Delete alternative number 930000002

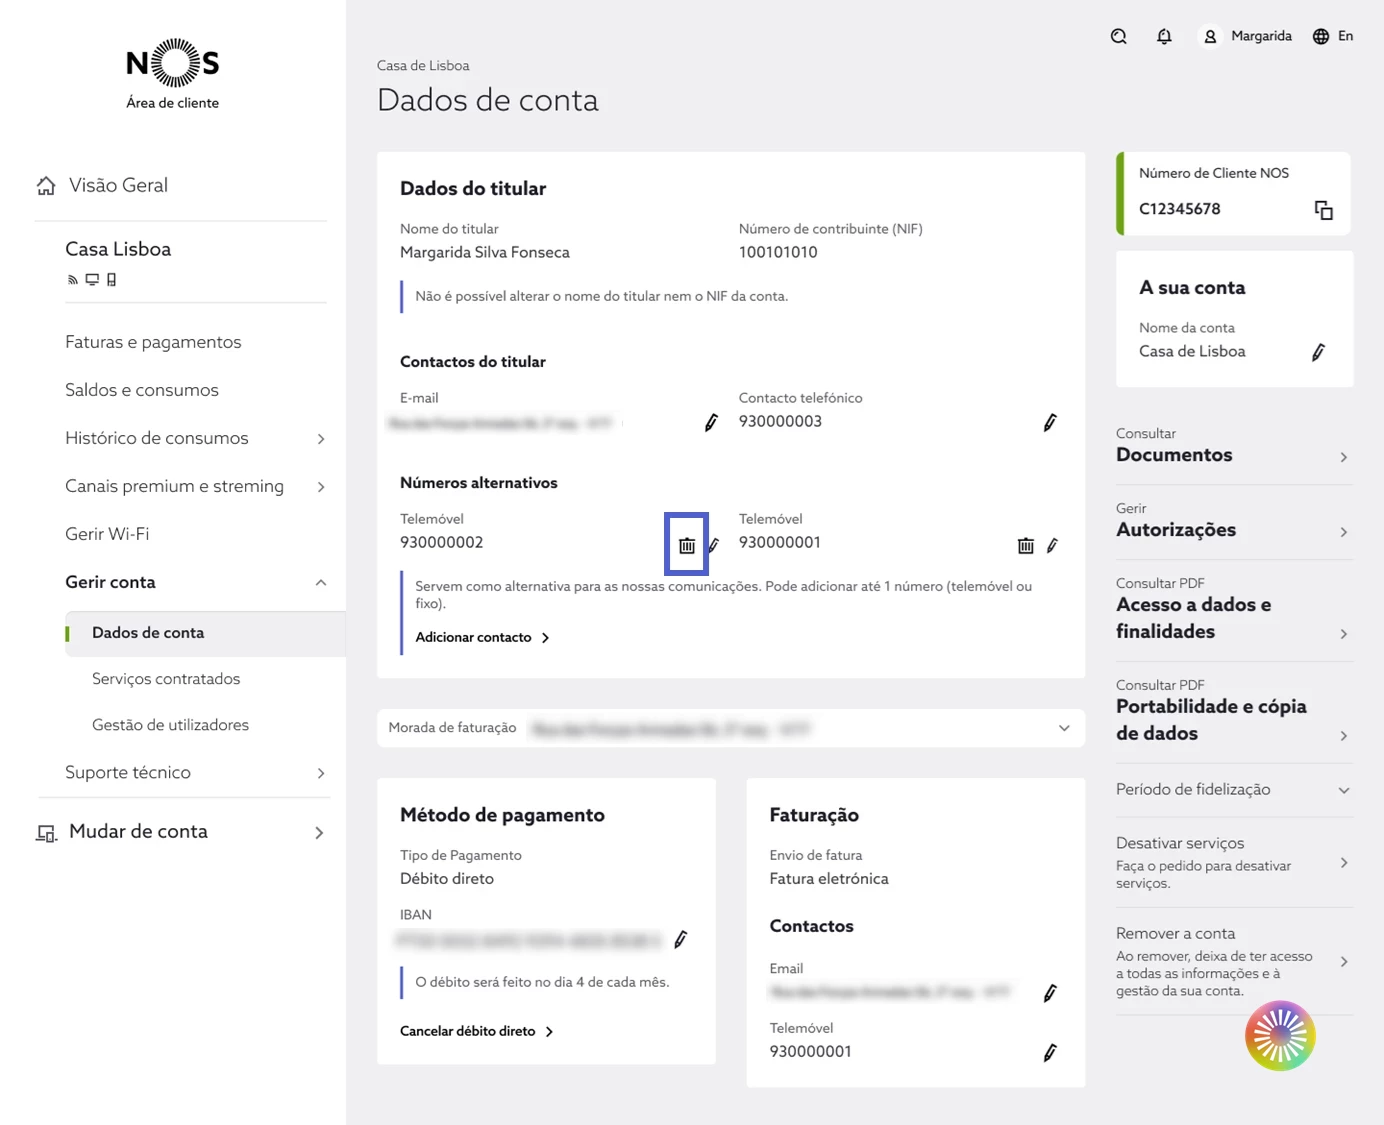pos(687,545)
